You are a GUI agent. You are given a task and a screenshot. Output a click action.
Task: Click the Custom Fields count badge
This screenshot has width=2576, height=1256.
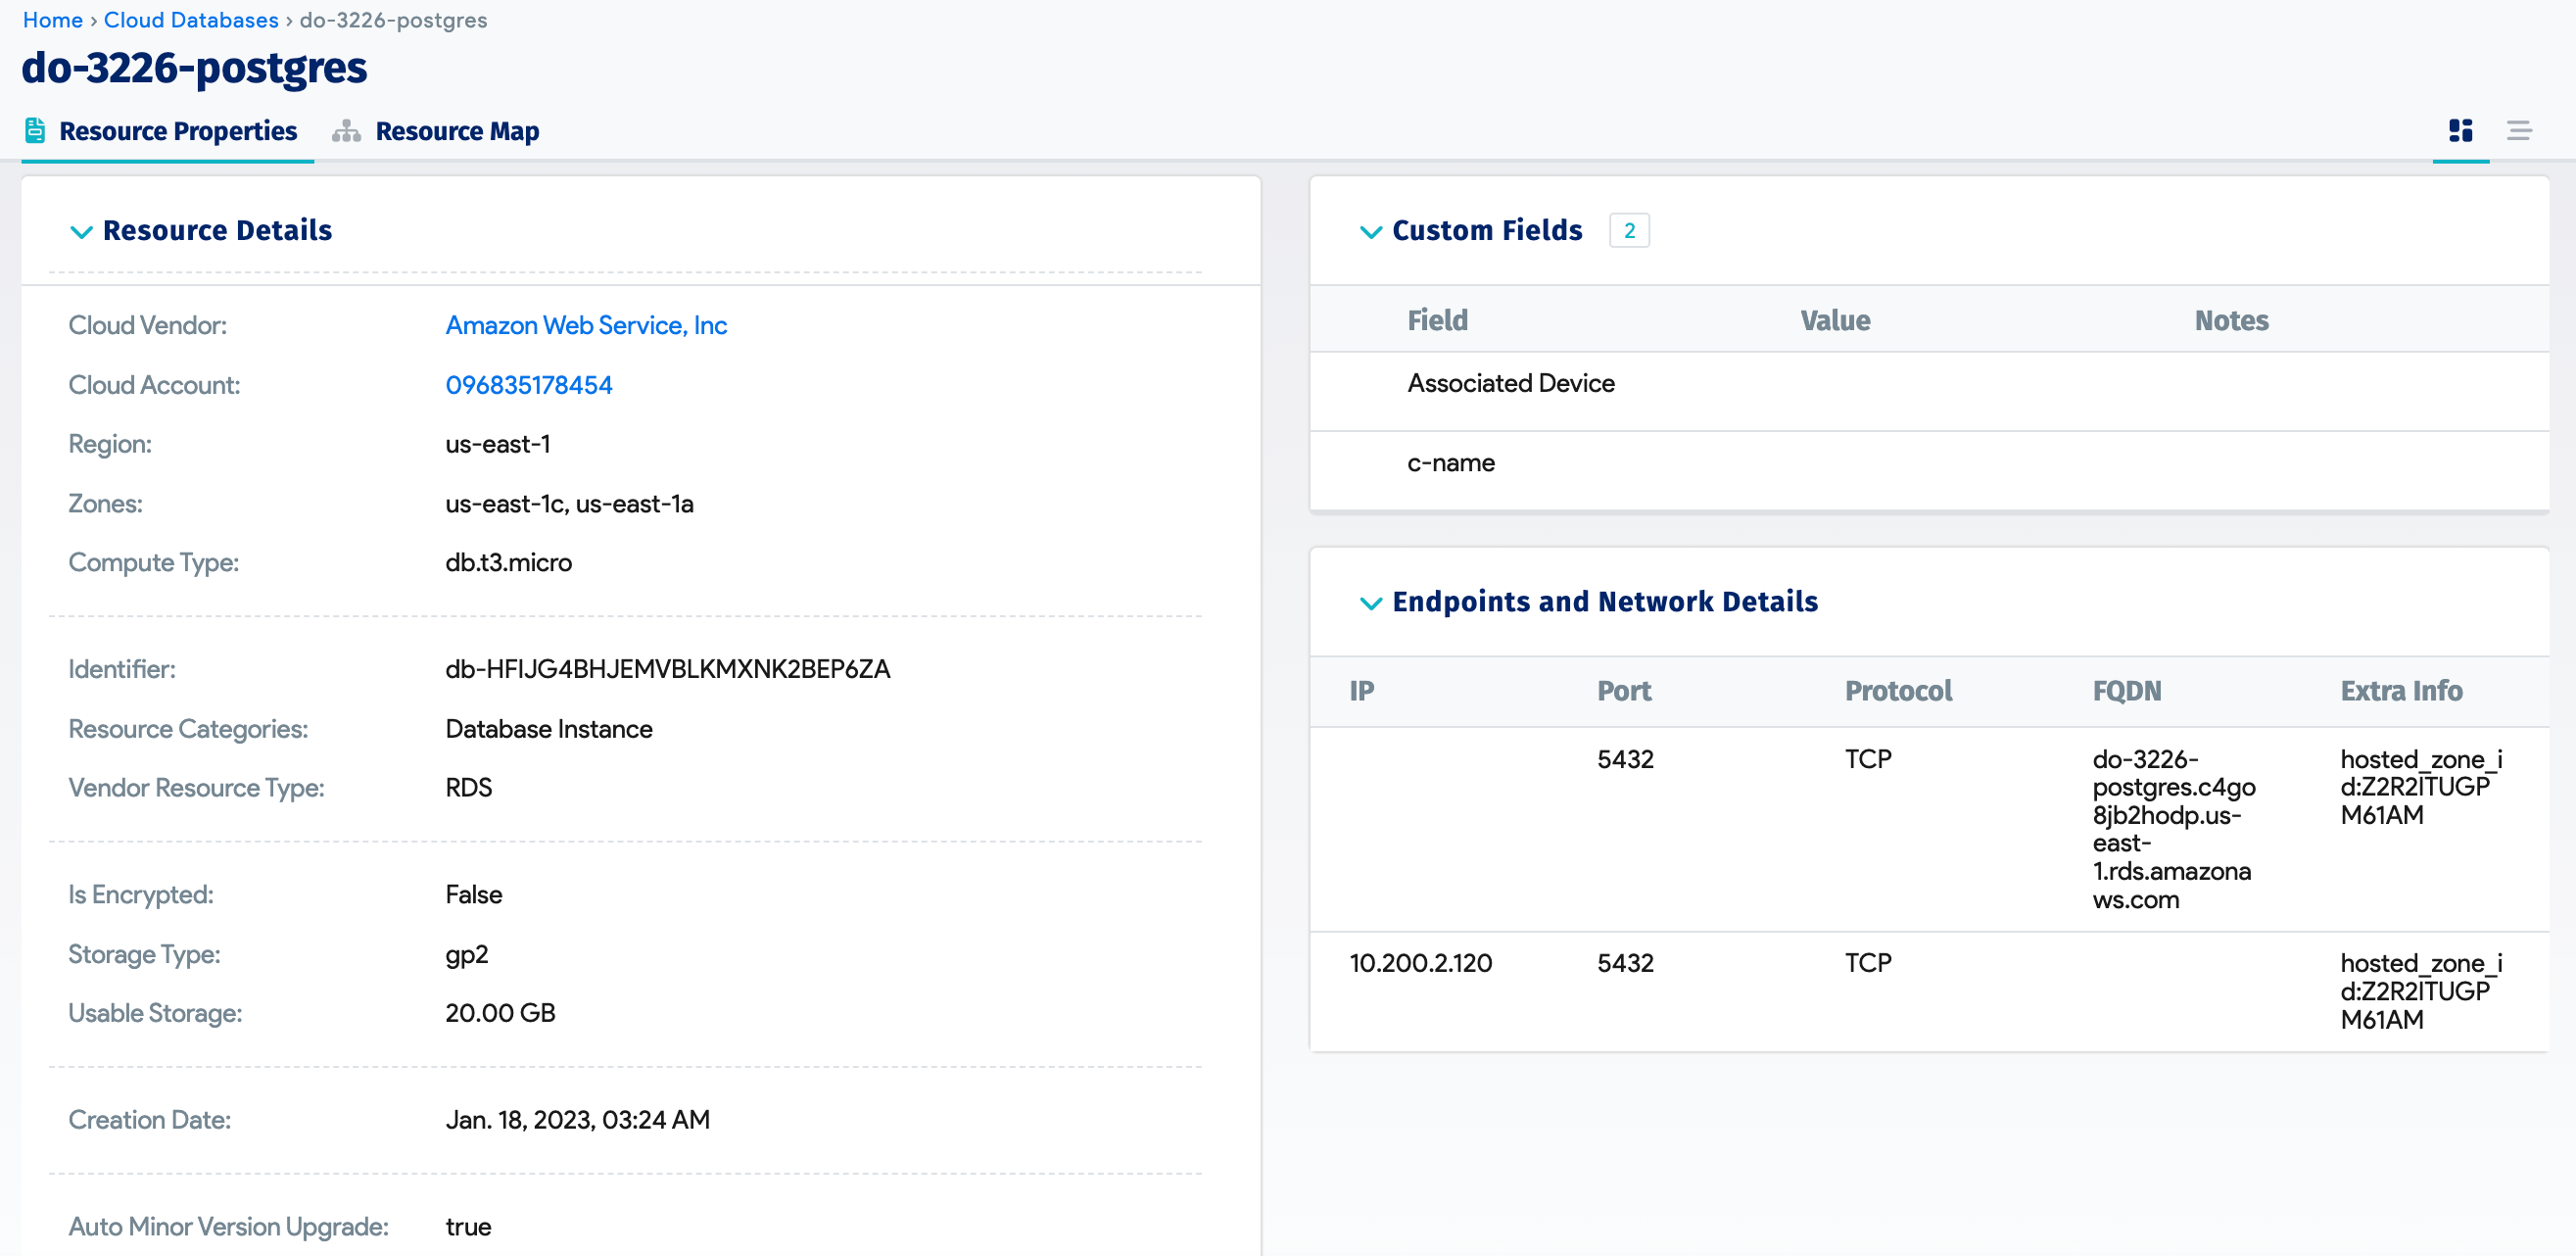coord(1628,231)
